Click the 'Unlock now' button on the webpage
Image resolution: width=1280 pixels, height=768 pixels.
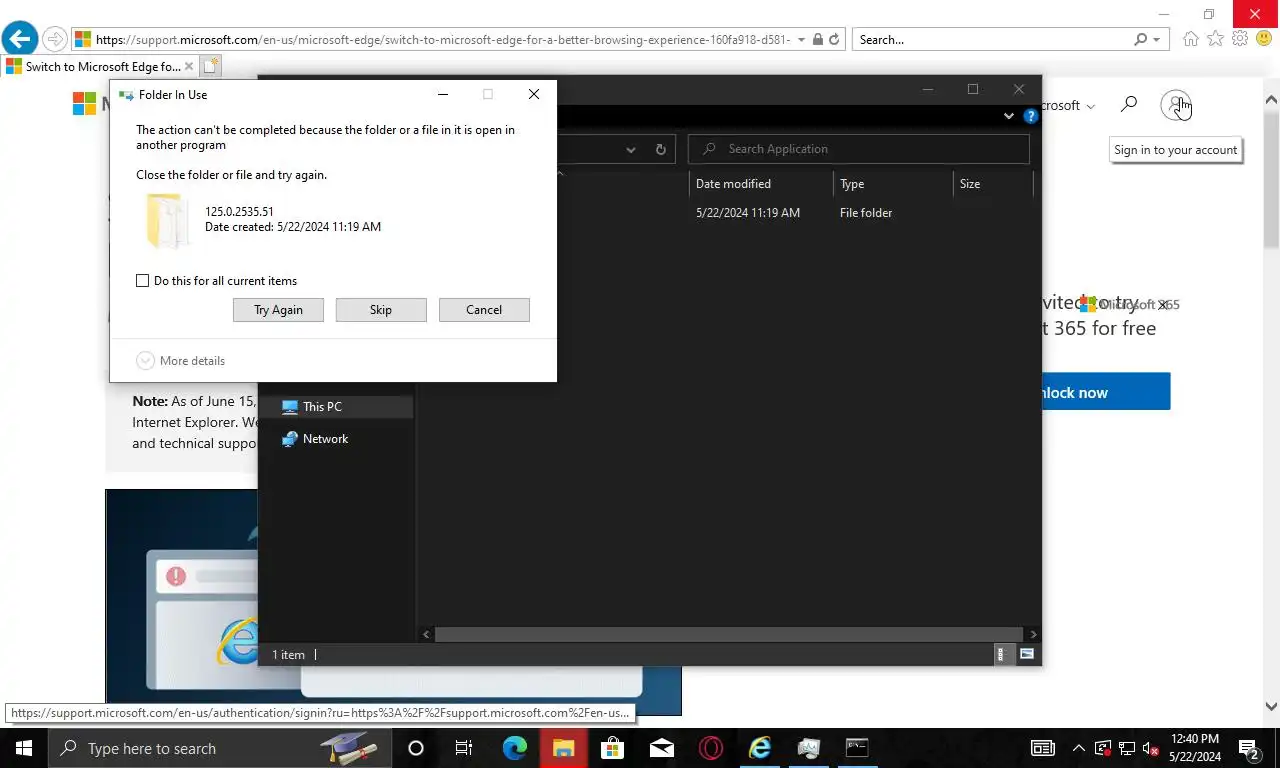pos(1106,392)
